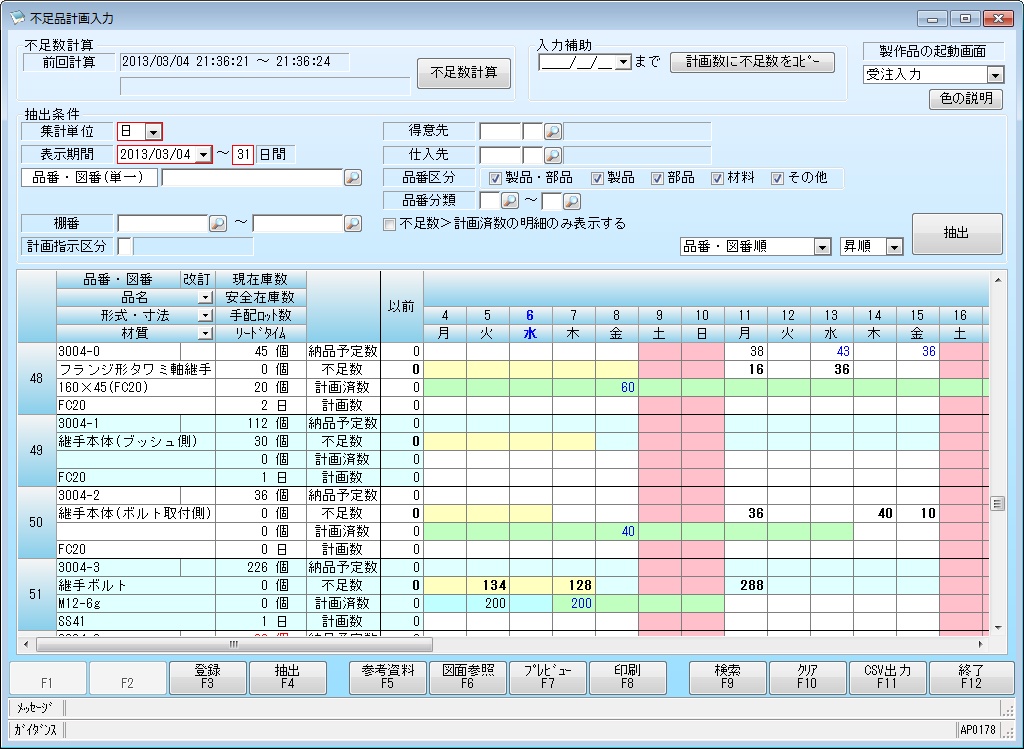
Task: Click the lookup icon for 品番・図番 field
Action: [352, 178]
